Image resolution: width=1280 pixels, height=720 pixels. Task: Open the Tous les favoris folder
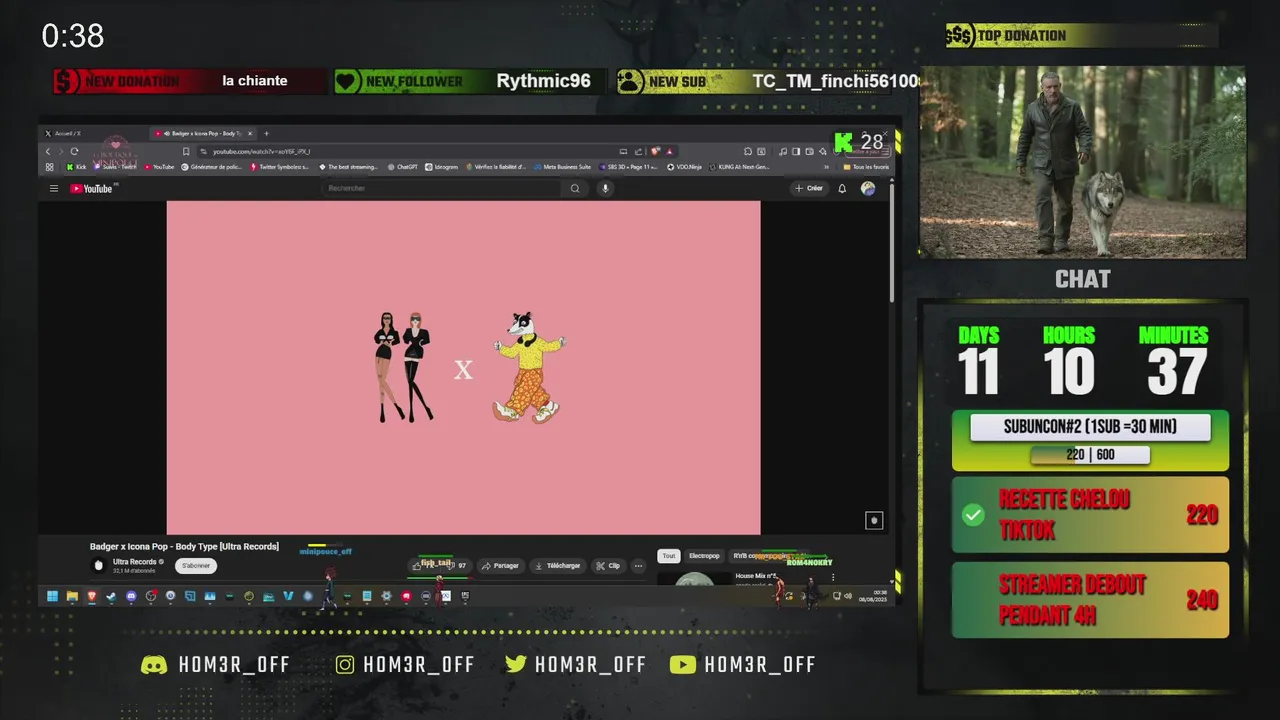(866, 167)
